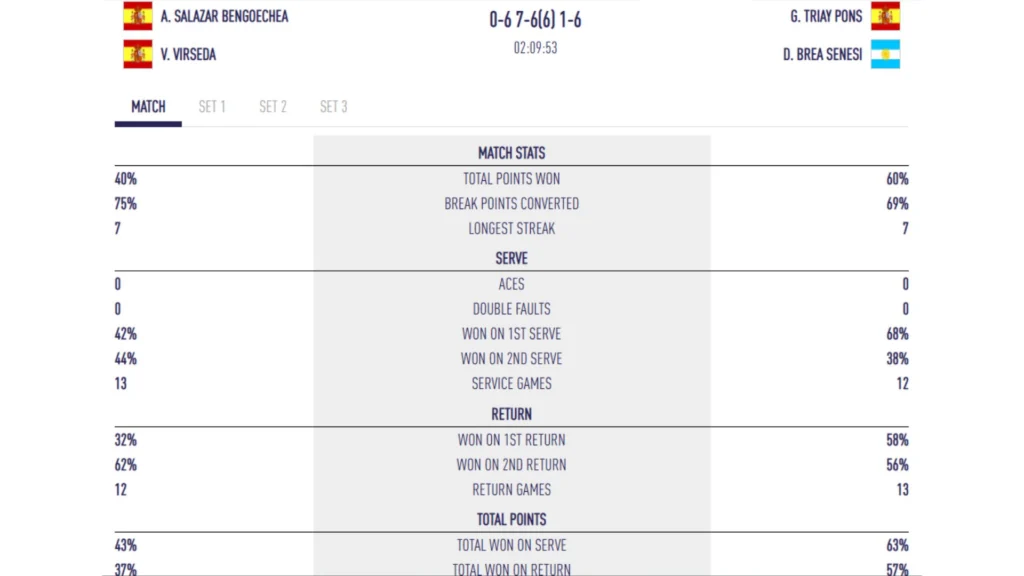The height and width of the screenshot is (576, 1024).
Task: Open D. Brea Senesi player name
Action: point(822,54)
